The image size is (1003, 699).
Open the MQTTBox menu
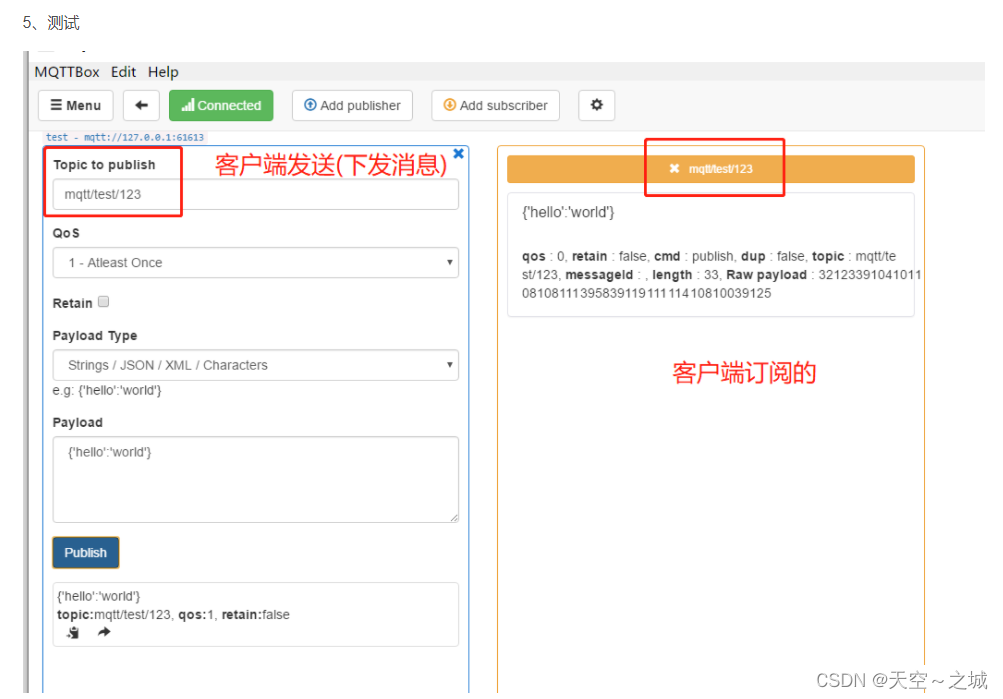(x=66, y=71)
